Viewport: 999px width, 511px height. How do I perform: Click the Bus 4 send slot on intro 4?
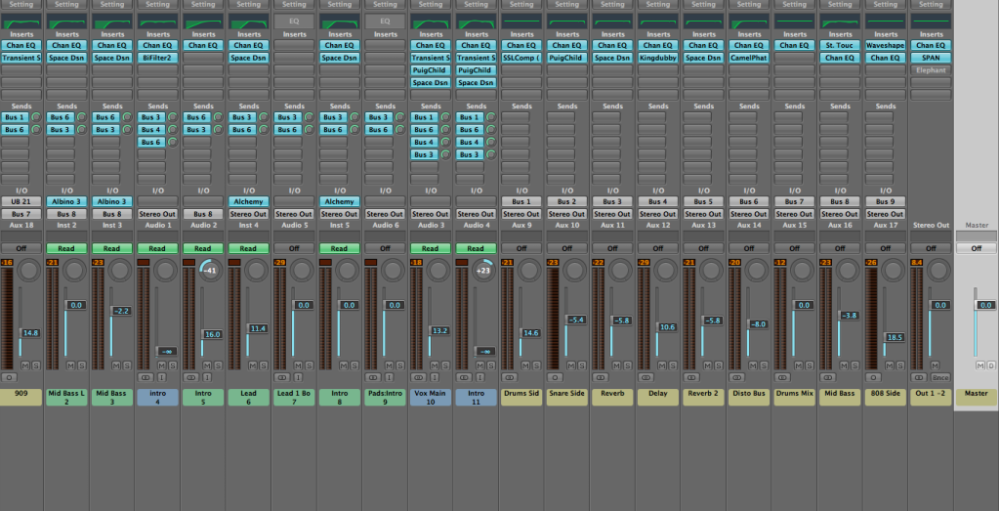pos(152,130)
